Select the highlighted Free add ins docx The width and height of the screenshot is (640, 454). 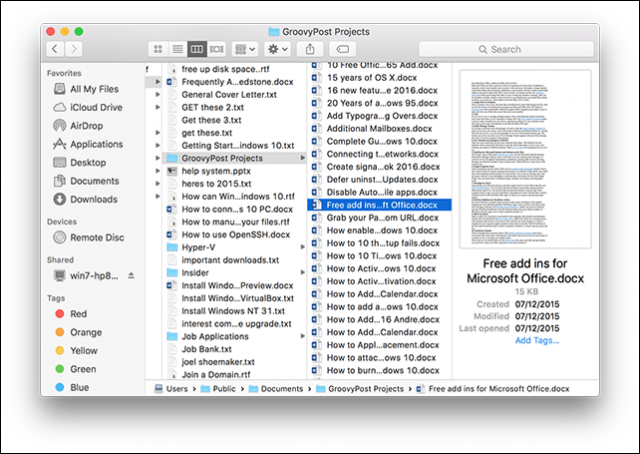click(380, 205)
